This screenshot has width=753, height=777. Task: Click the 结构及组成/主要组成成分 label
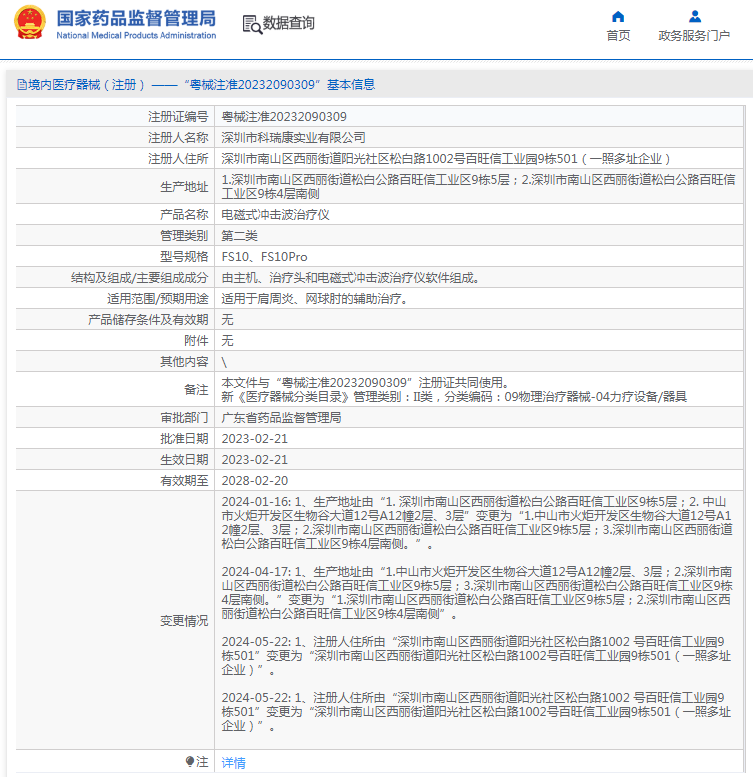(139, 278)
